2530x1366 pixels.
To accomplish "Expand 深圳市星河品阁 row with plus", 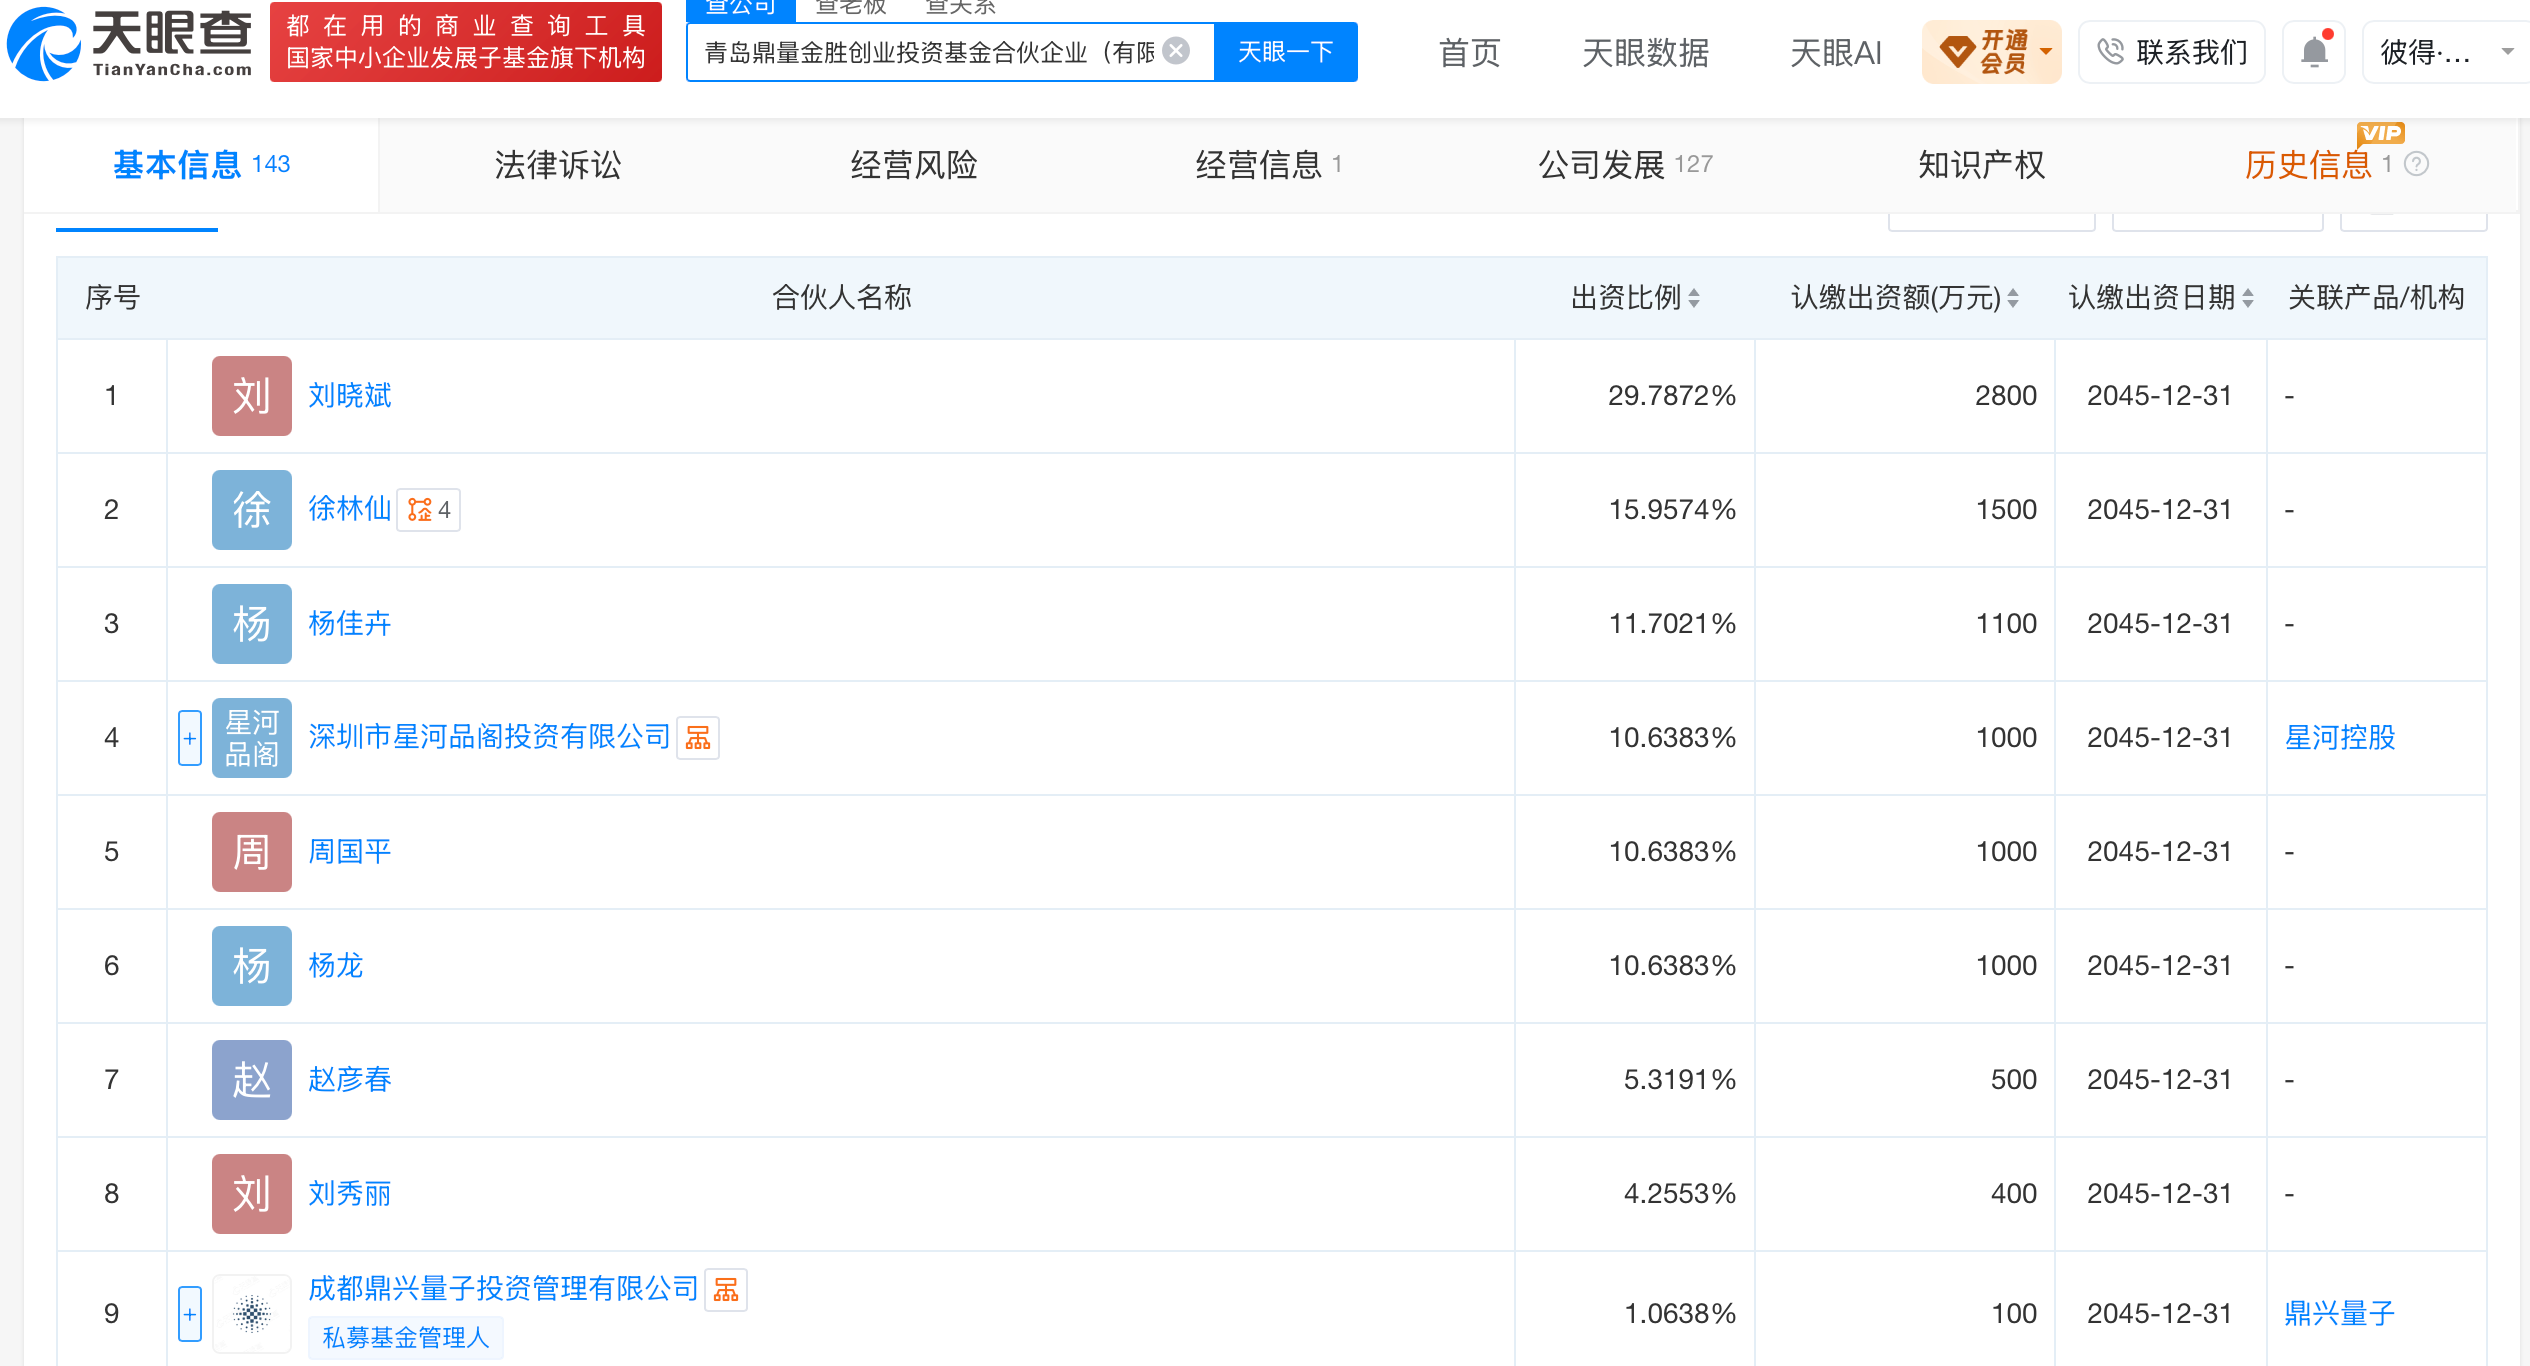I will 190,738.
